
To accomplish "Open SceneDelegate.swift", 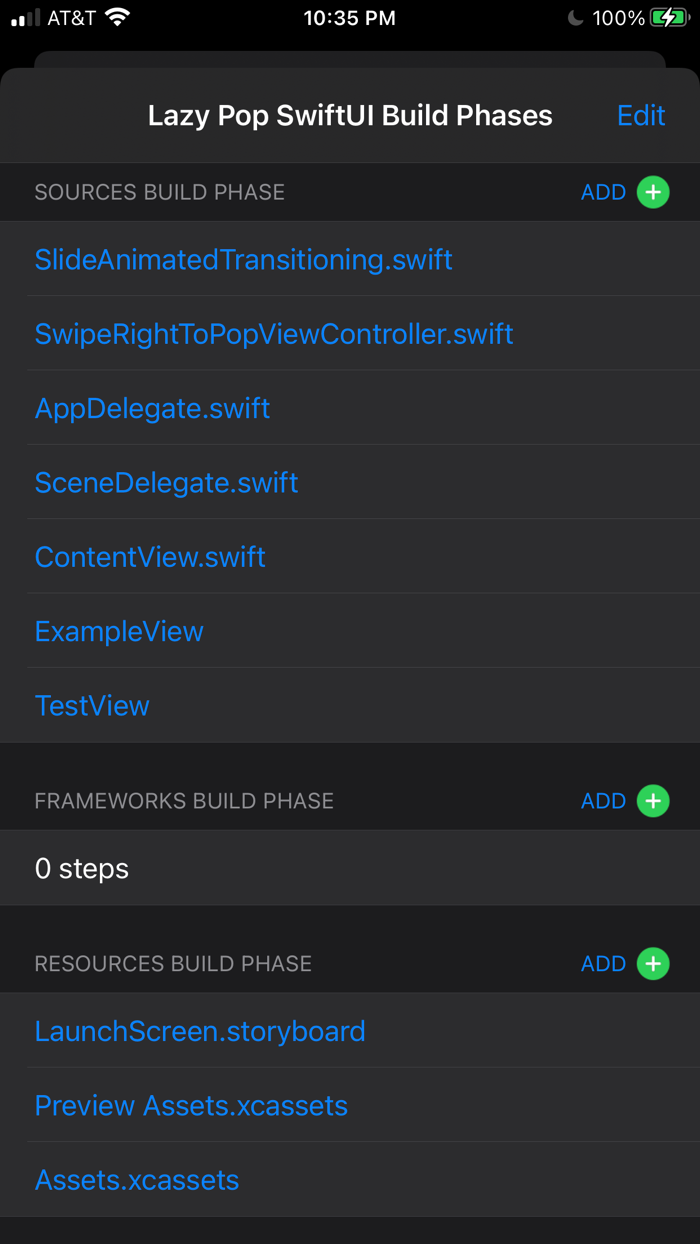I will tap(166, 482).
